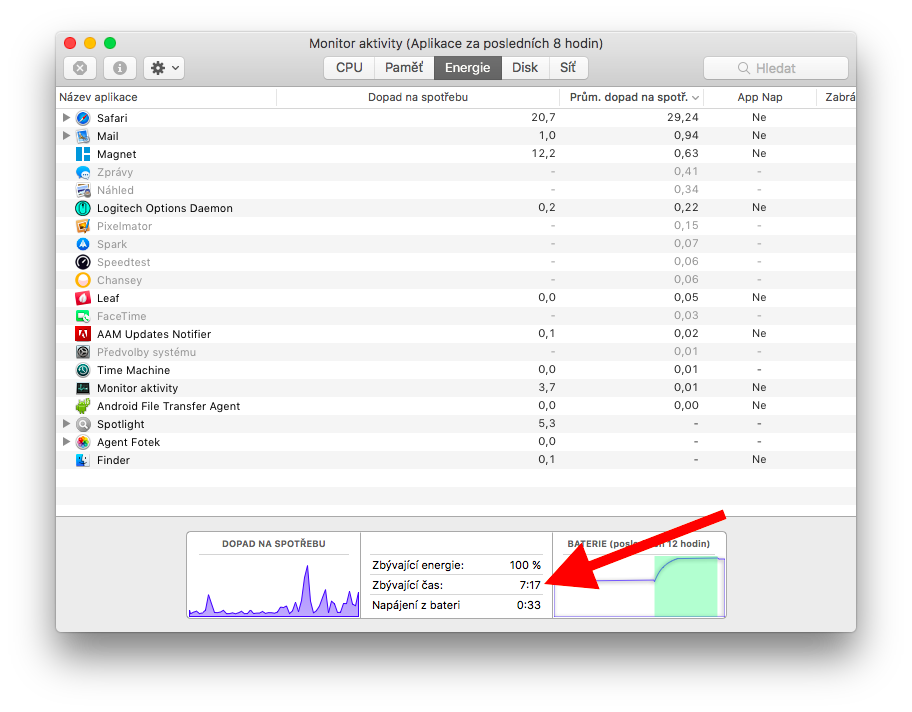The image size is (912, 712).
Task: Click the Hledat search field
Action: 775,68
